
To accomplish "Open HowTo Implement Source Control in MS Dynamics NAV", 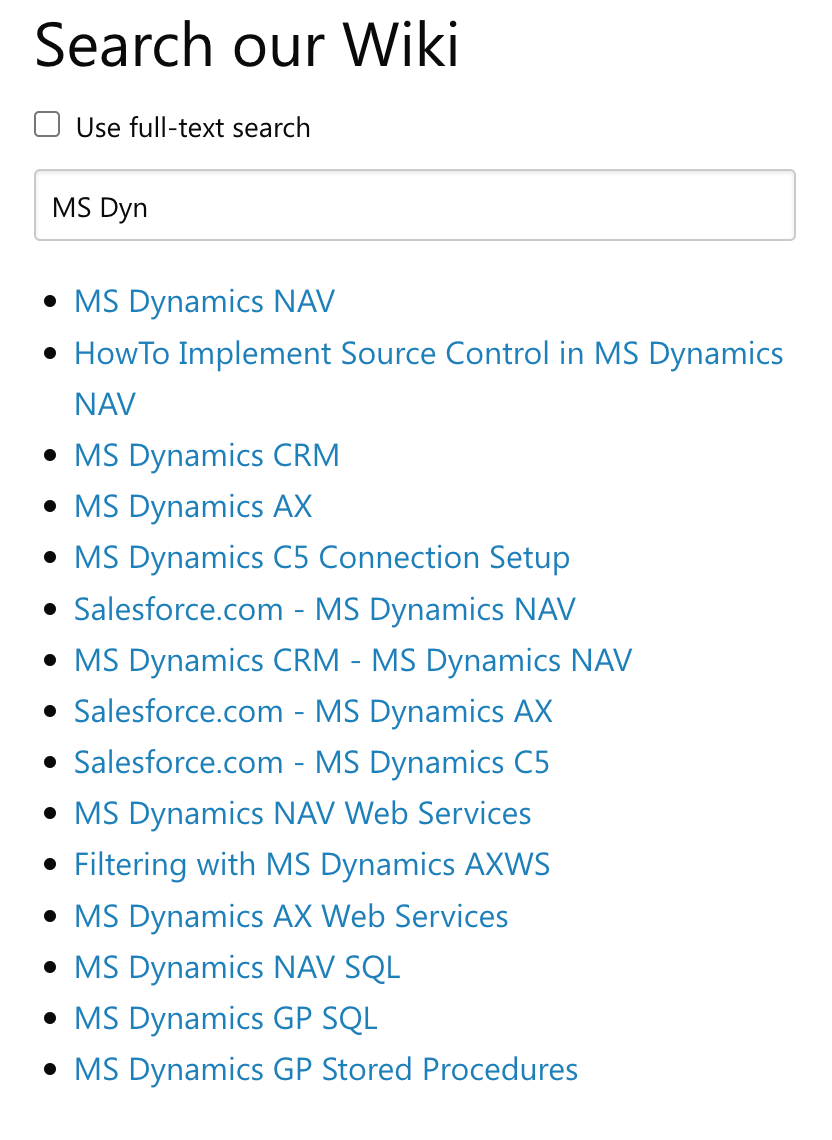I will click(x=428, y=378).
